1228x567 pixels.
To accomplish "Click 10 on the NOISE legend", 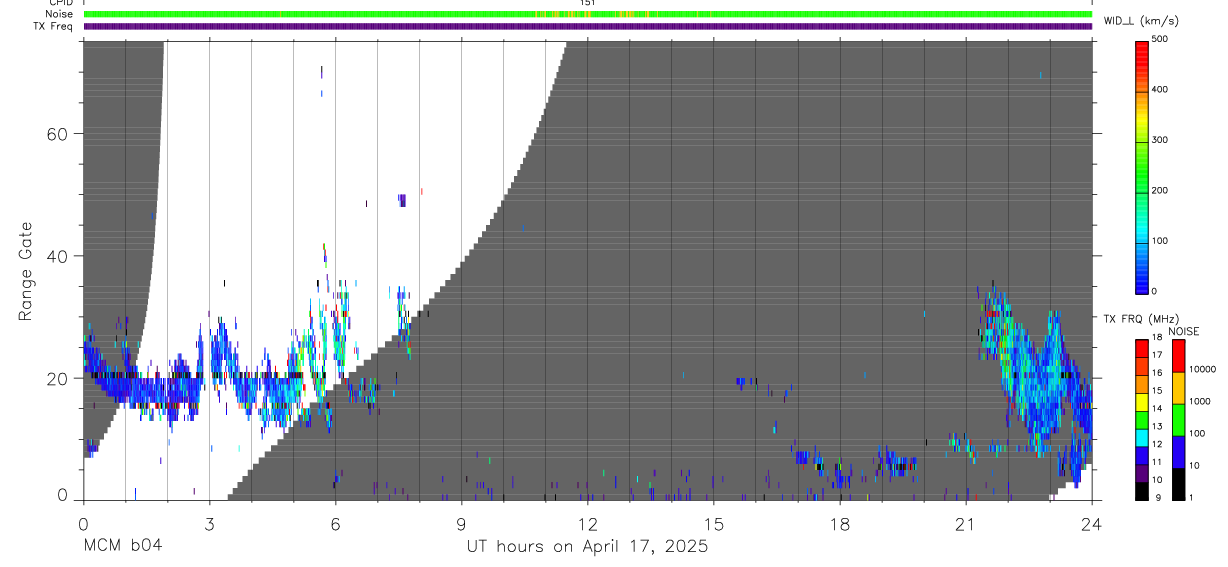I will [x=1196, y=465].
